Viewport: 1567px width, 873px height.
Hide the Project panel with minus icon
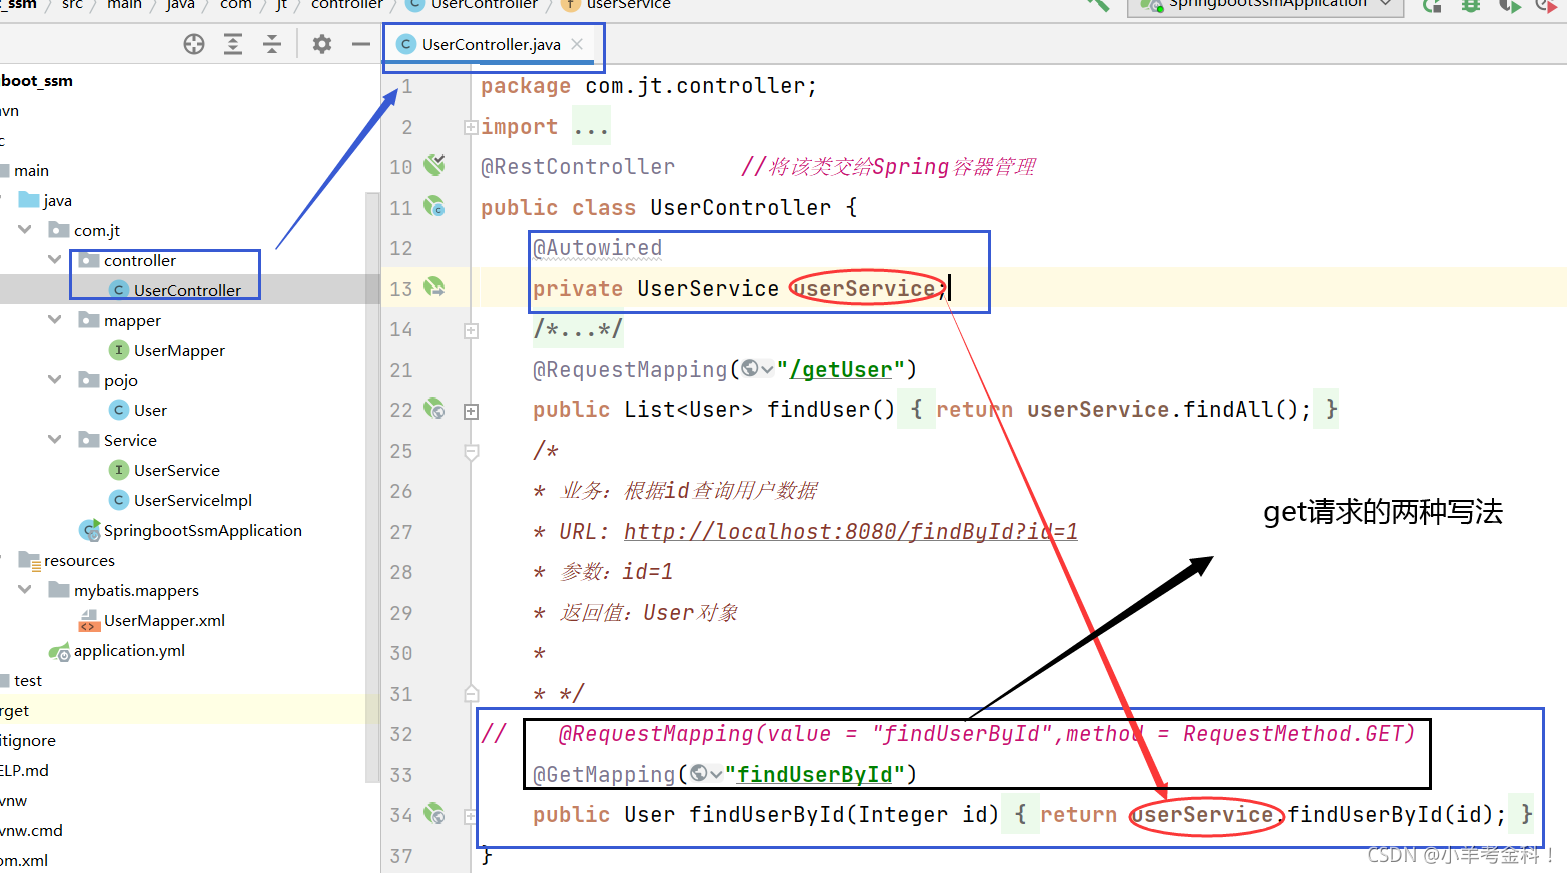pos(361,44)
